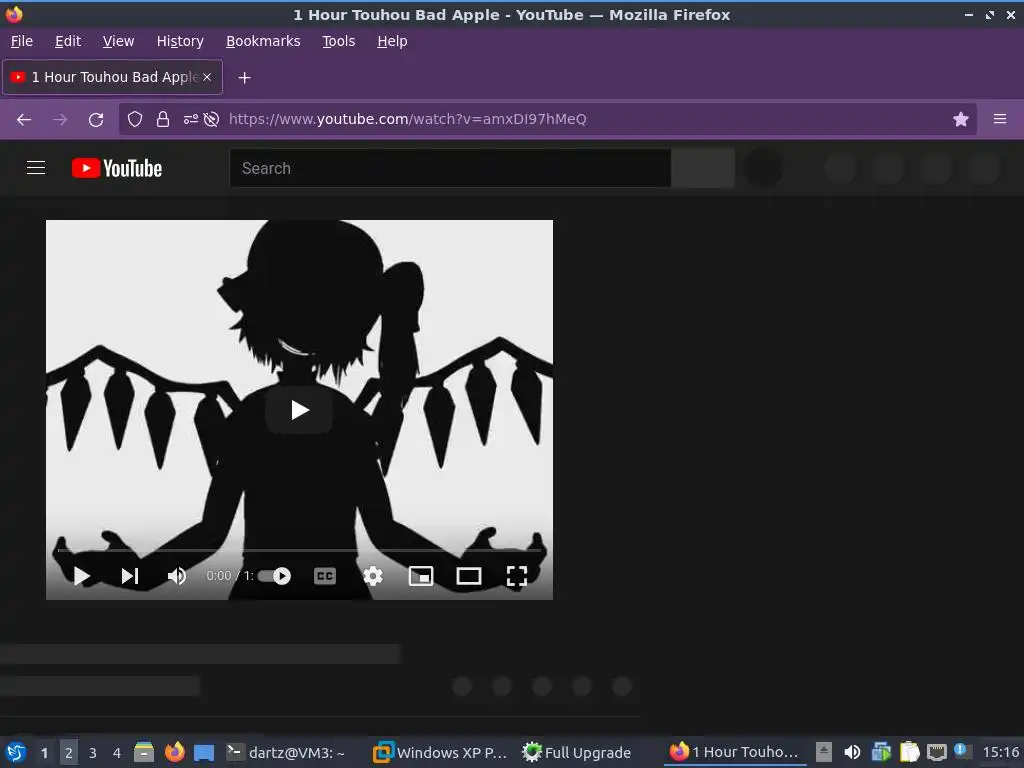Switch to workspace 1
The height and width of the screenshot is (768, 1024).
pos(44,753)
